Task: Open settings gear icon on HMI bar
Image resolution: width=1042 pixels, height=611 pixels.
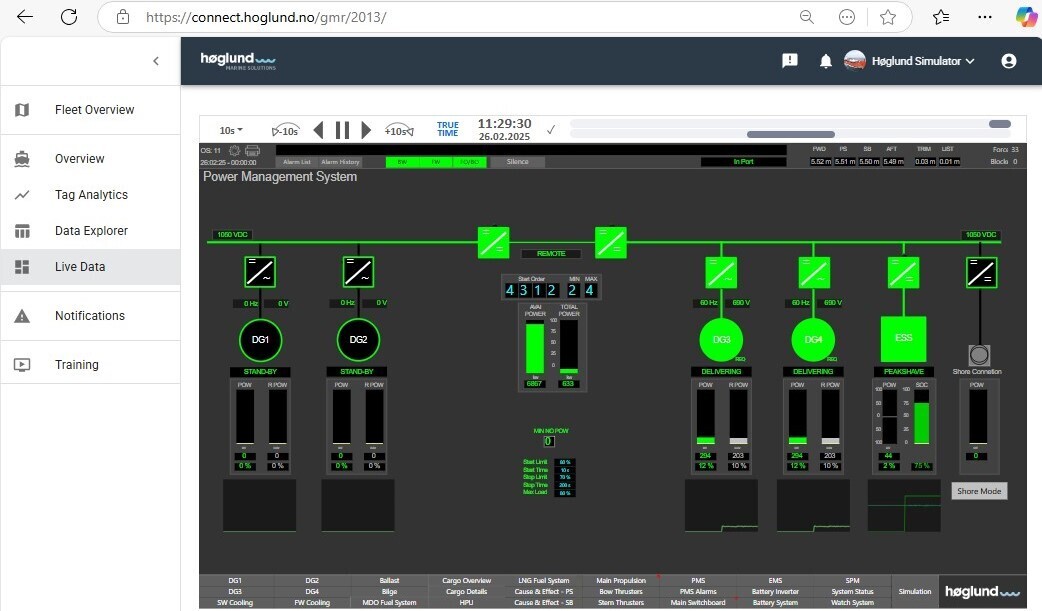Action: 234,151
